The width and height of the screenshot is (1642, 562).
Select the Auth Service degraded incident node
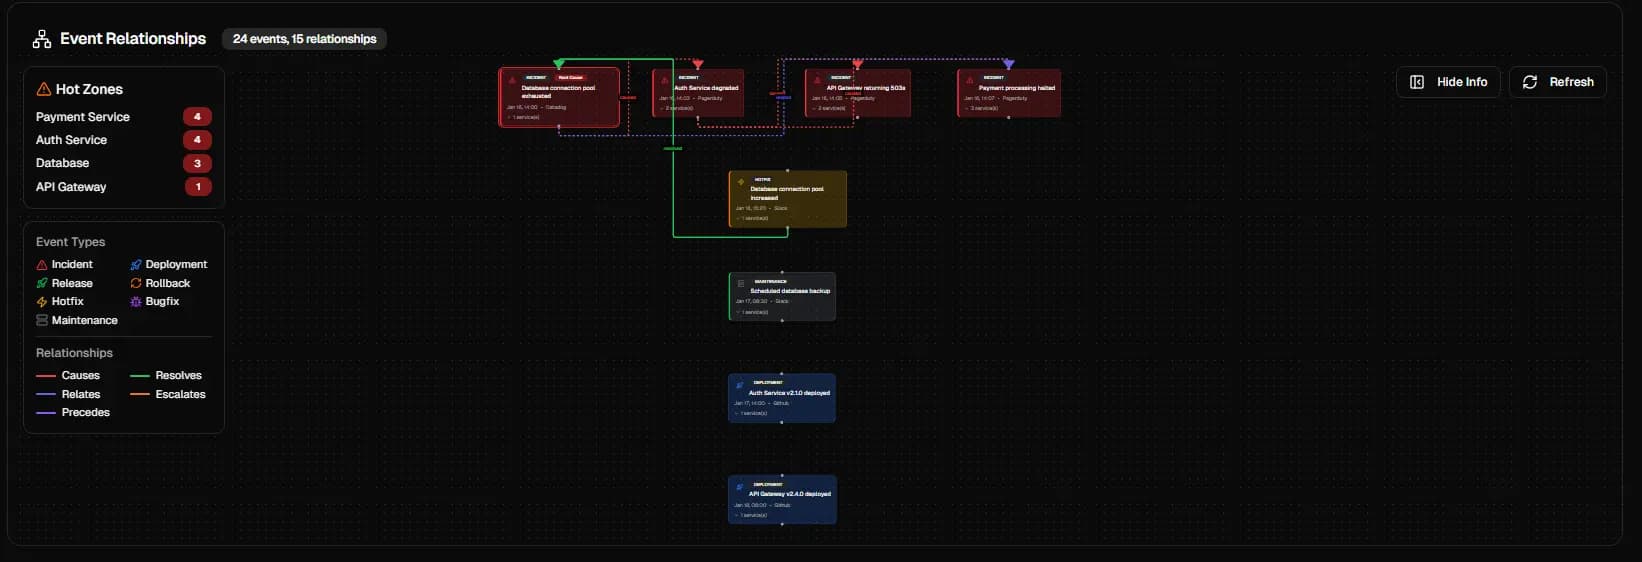698,93
